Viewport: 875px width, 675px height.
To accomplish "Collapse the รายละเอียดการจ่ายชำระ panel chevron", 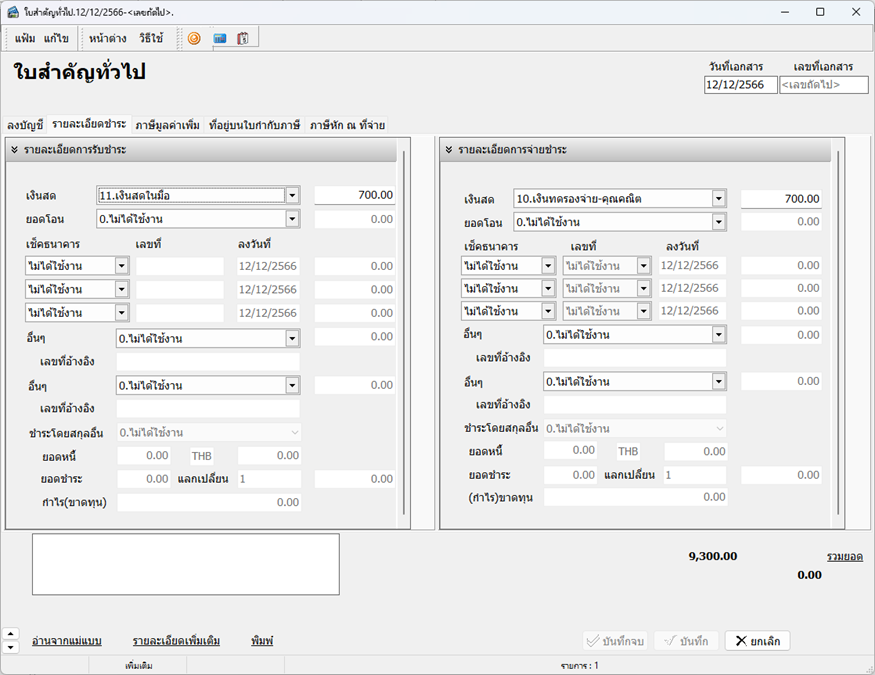I will [x=449, y=150].
